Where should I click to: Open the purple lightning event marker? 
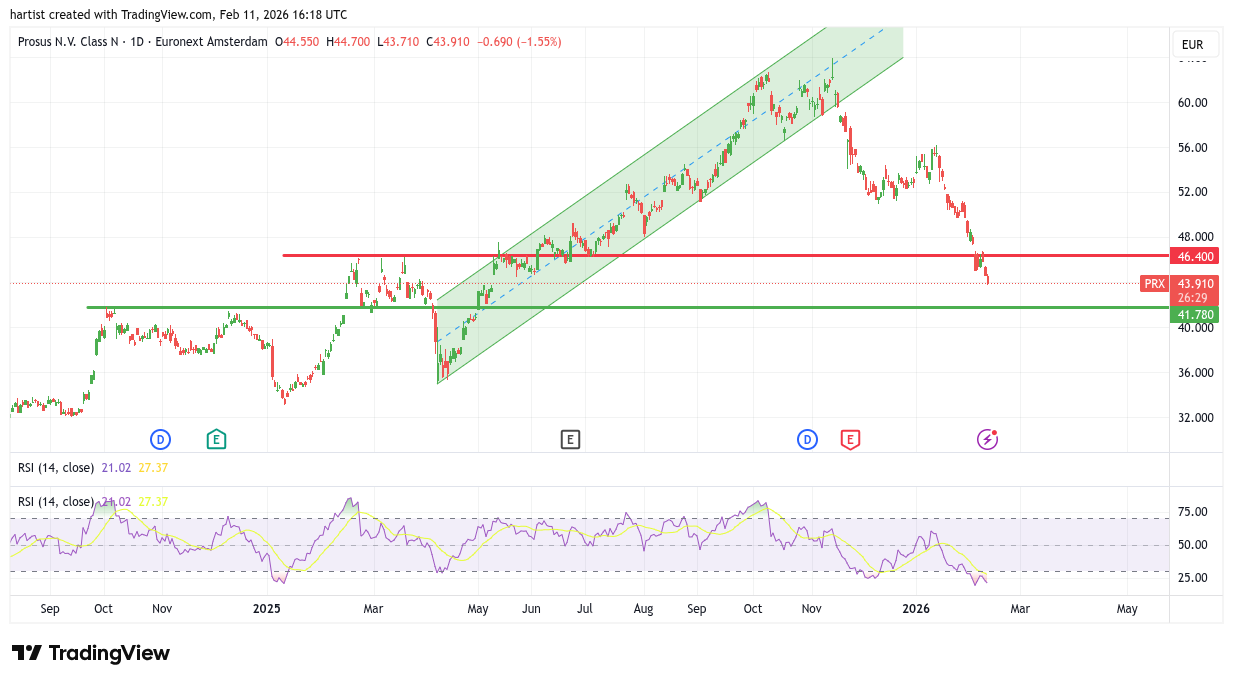(x=987, y=439)
